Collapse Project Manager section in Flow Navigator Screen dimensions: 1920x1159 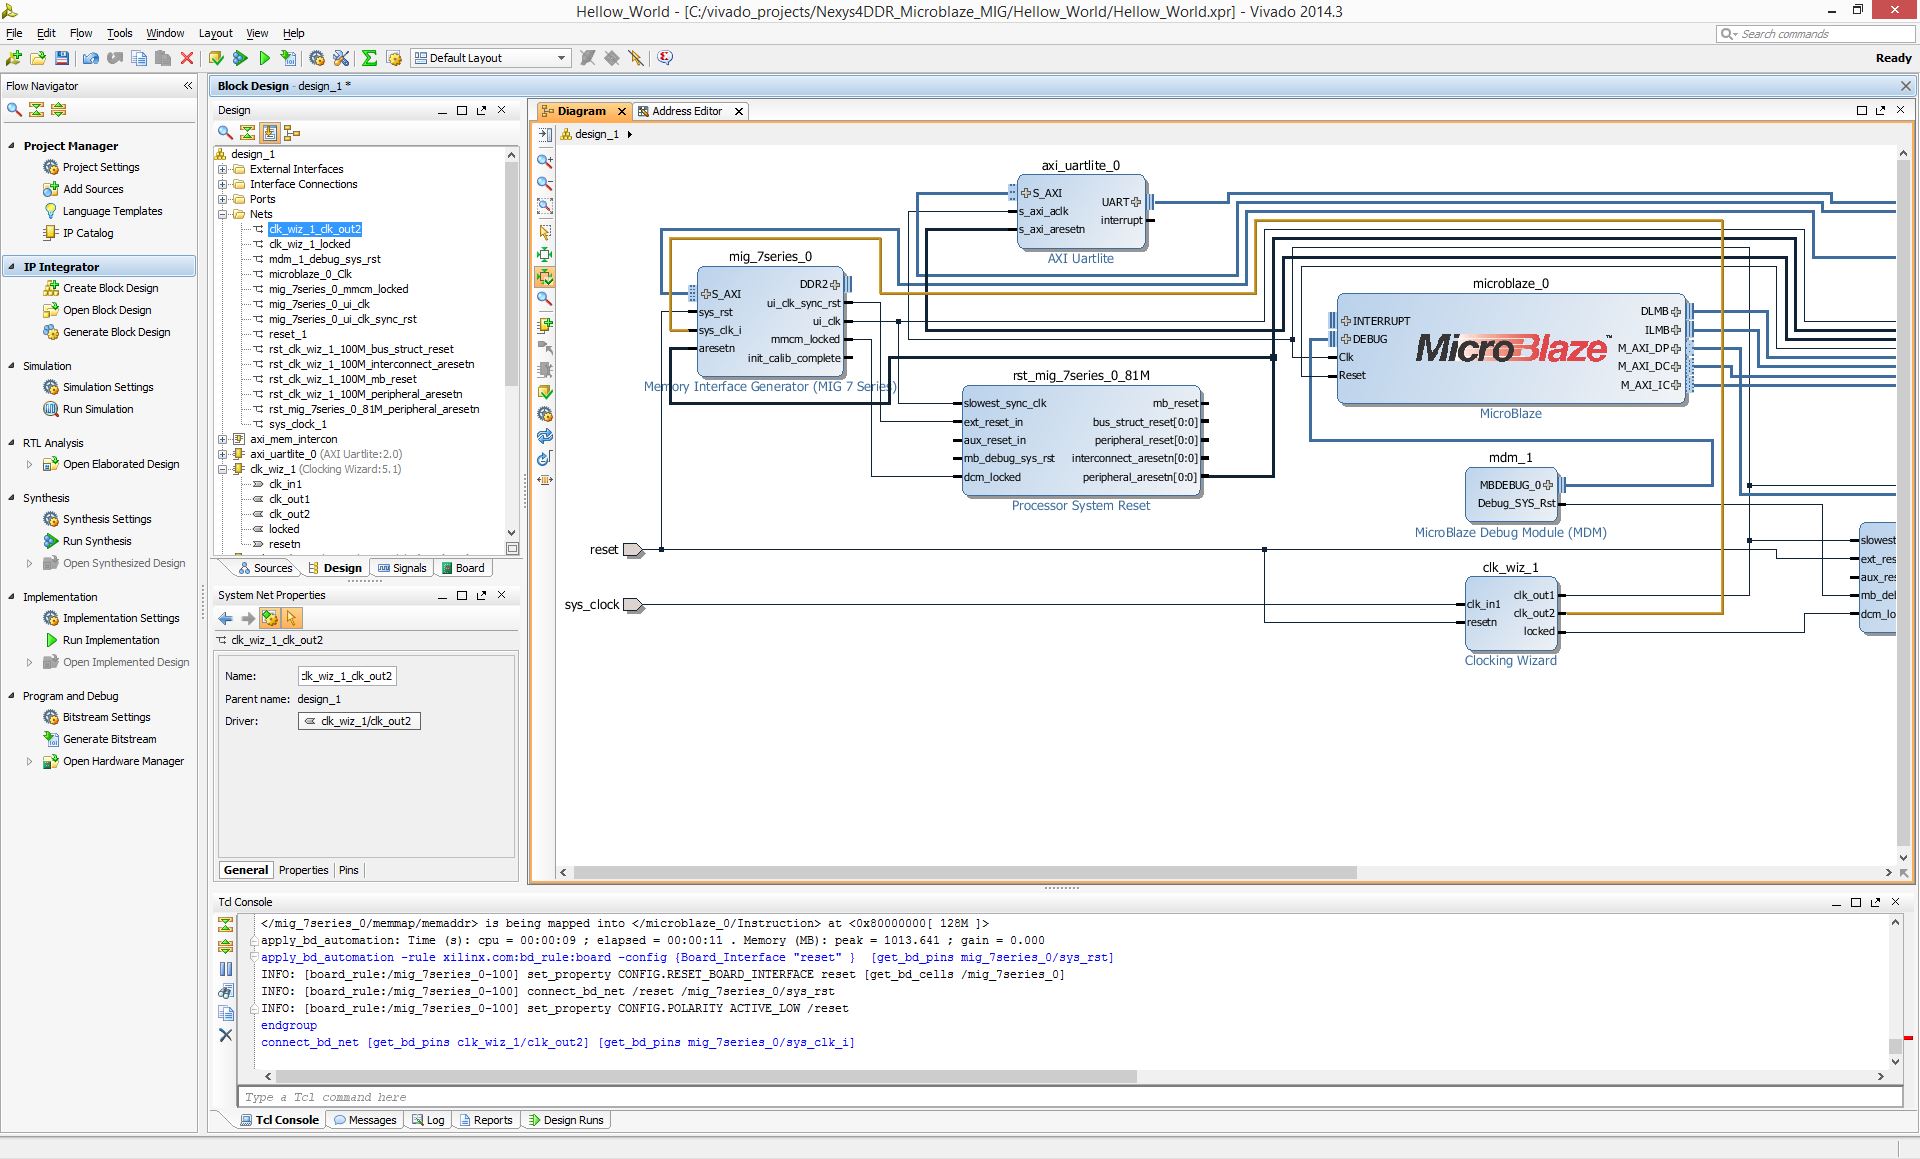[x=12, y=146]
